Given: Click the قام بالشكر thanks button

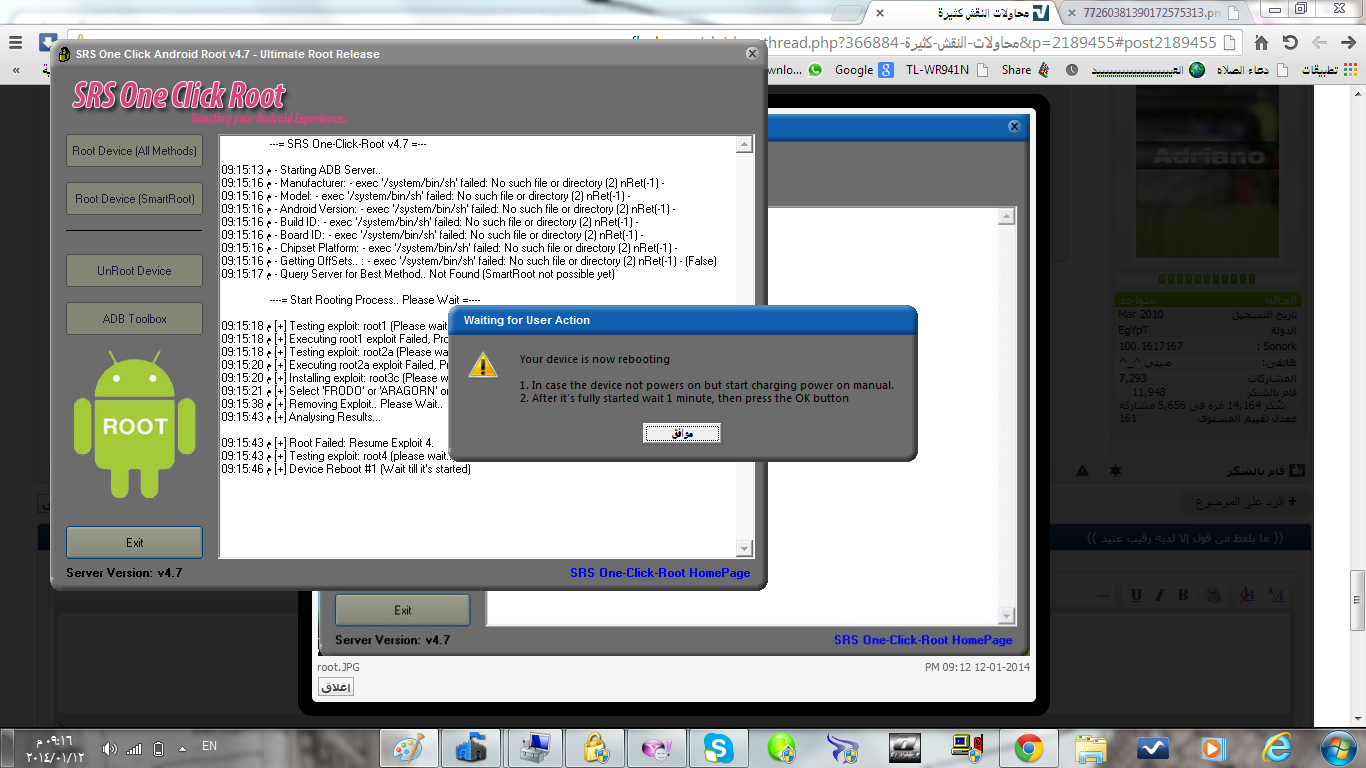Looking at the screenshot, I should 1268,470.
